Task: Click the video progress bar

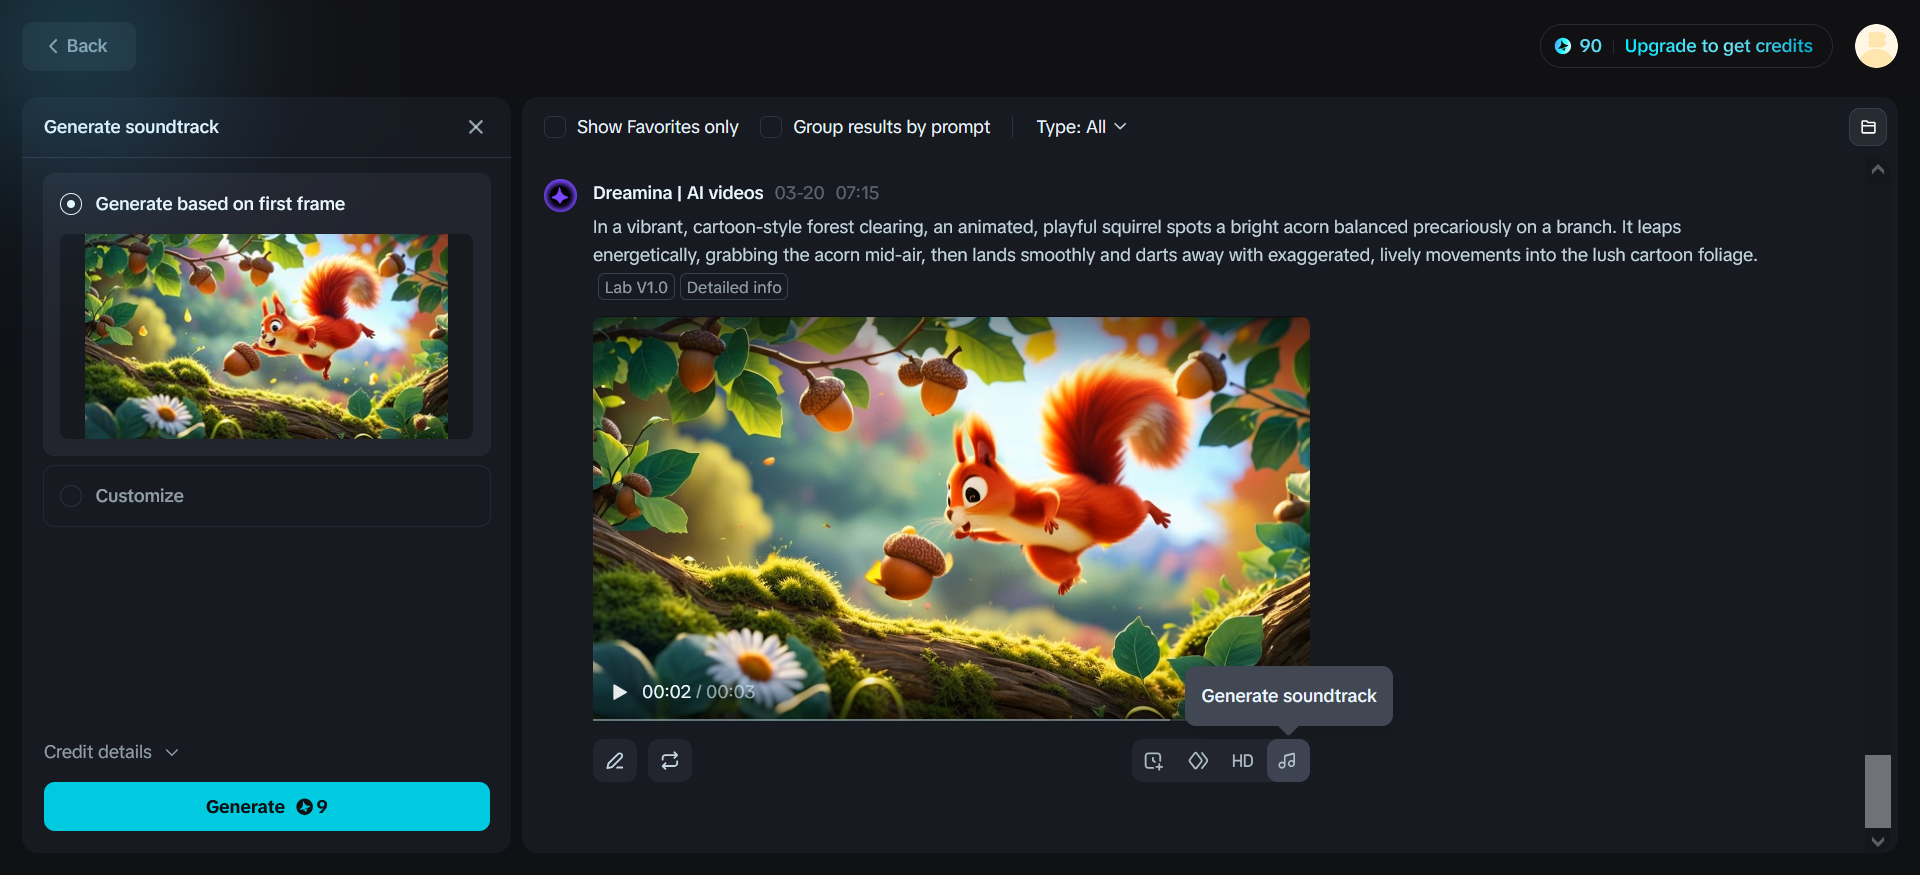Action: click(951, 718)
